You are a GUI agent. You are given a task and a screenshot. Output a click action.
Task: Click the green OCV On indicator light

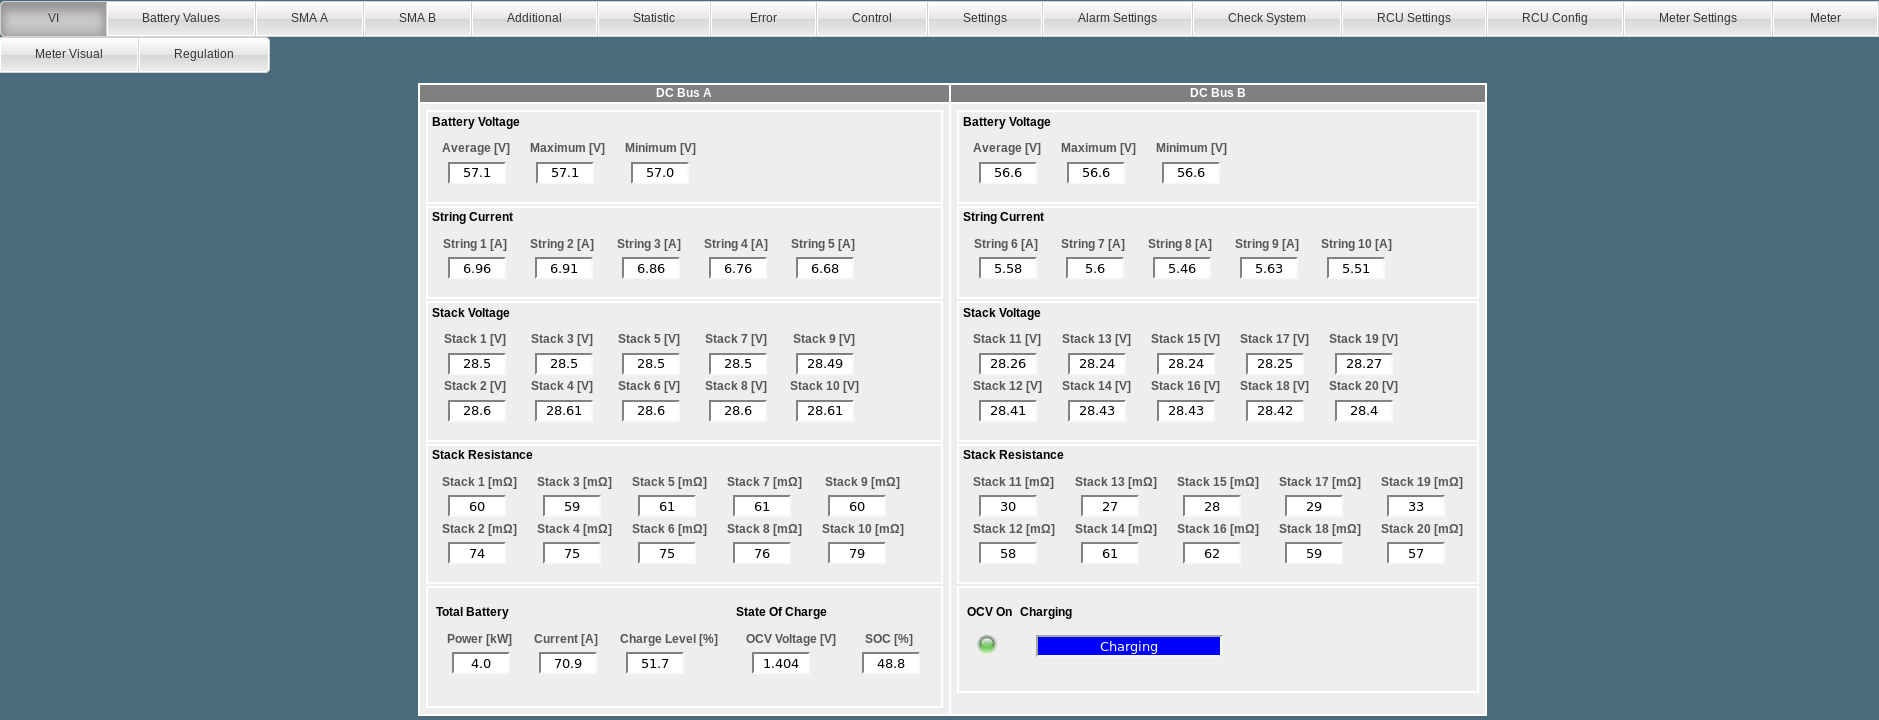[x=987, y=644]
